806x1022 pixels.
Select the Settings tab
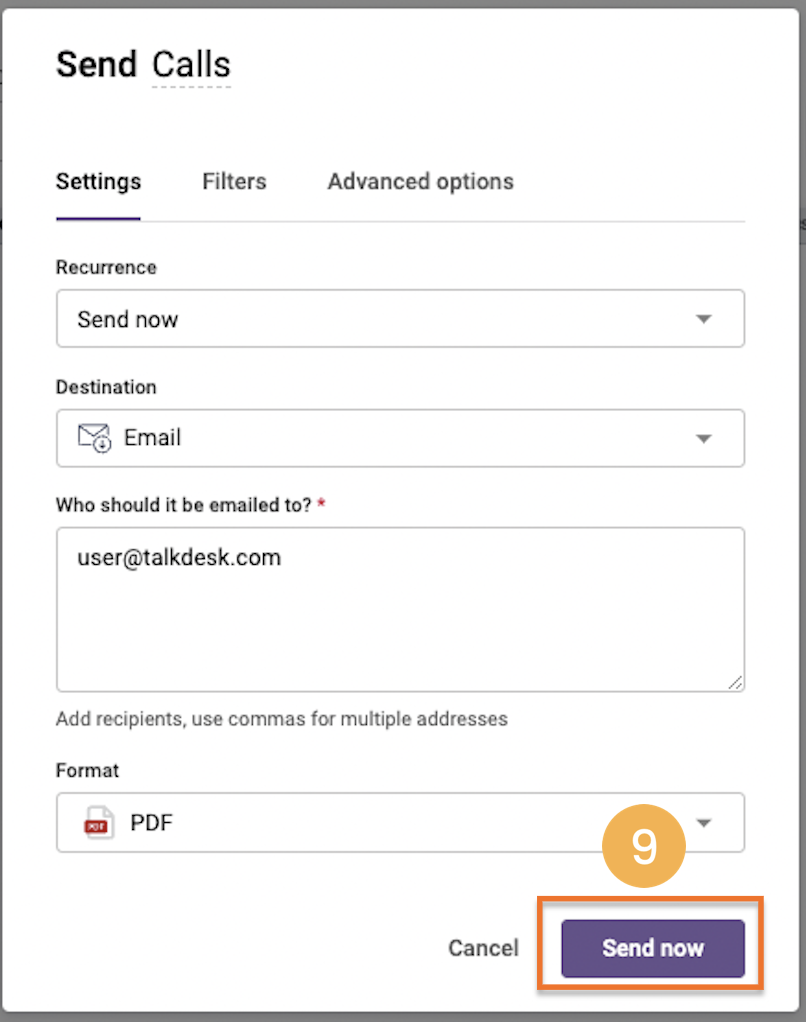(x=98, y=181)
